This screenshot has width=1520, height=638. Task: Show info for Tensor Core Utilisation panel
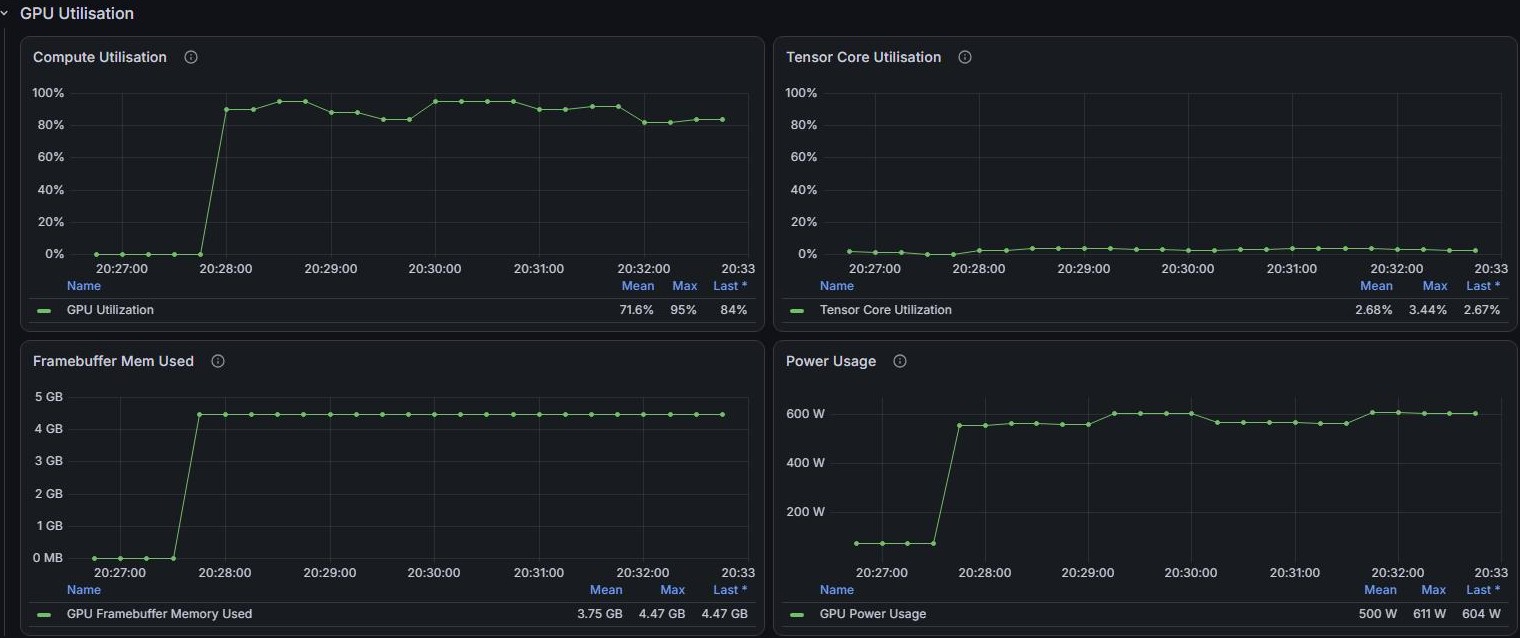coord(965,57)
